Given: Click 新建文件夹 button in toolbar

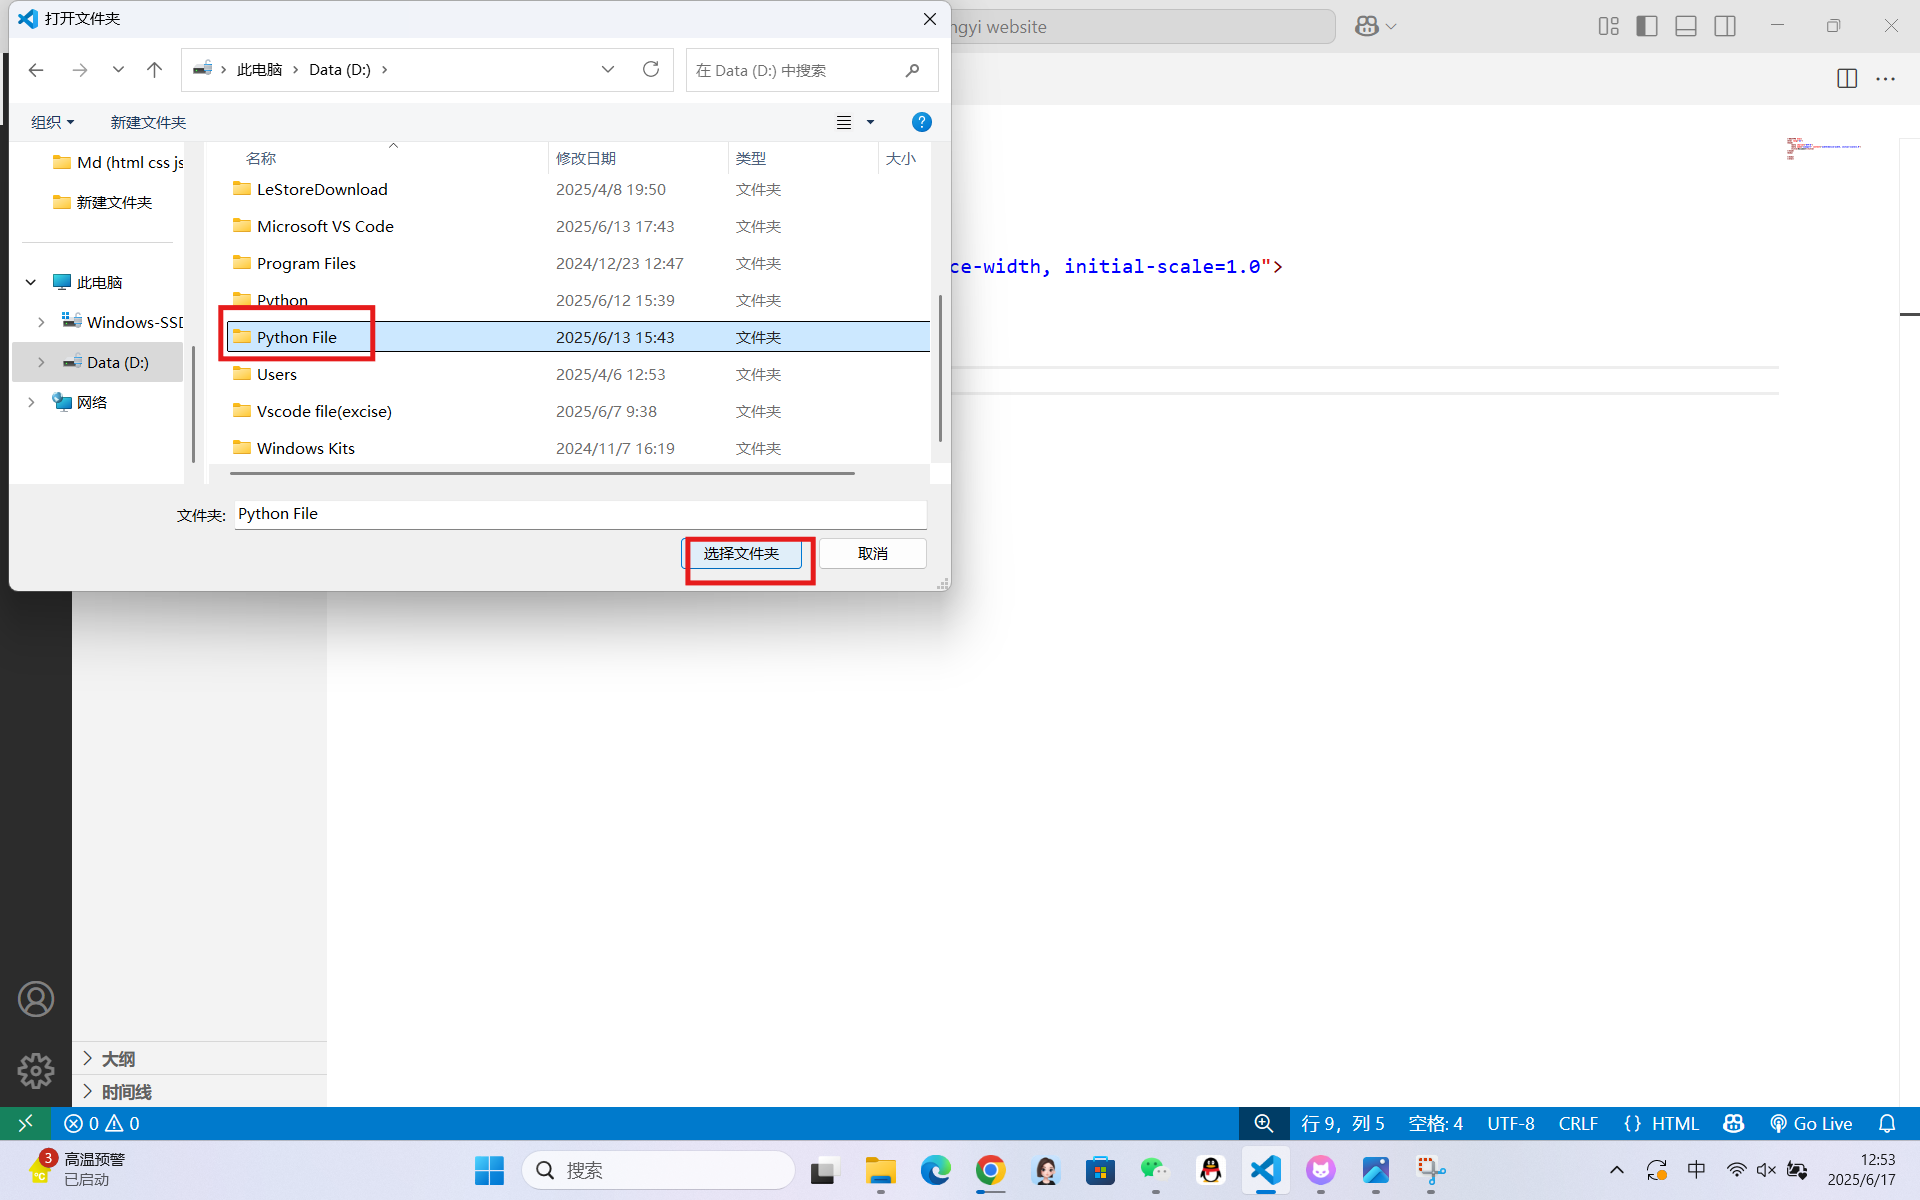Looking at the screenshot, I should click(x=148, y=122).
